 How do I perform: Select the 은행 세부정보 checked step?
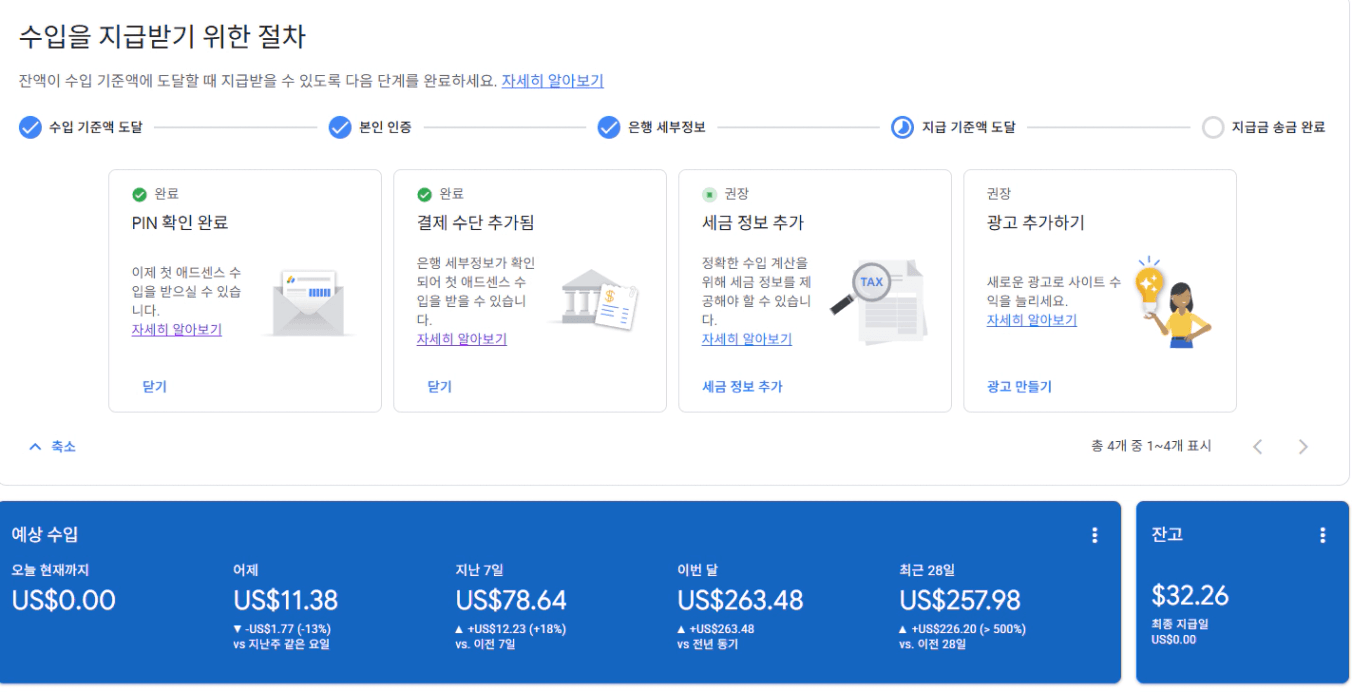click(609, 127)
